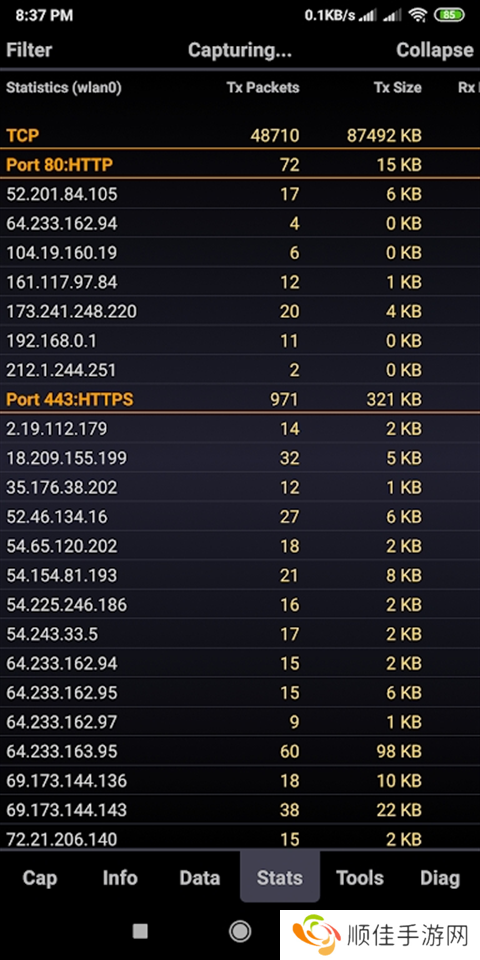The image size is (480, 960).
Task: Tap the battery indicator icon
Action: (449, 15)
